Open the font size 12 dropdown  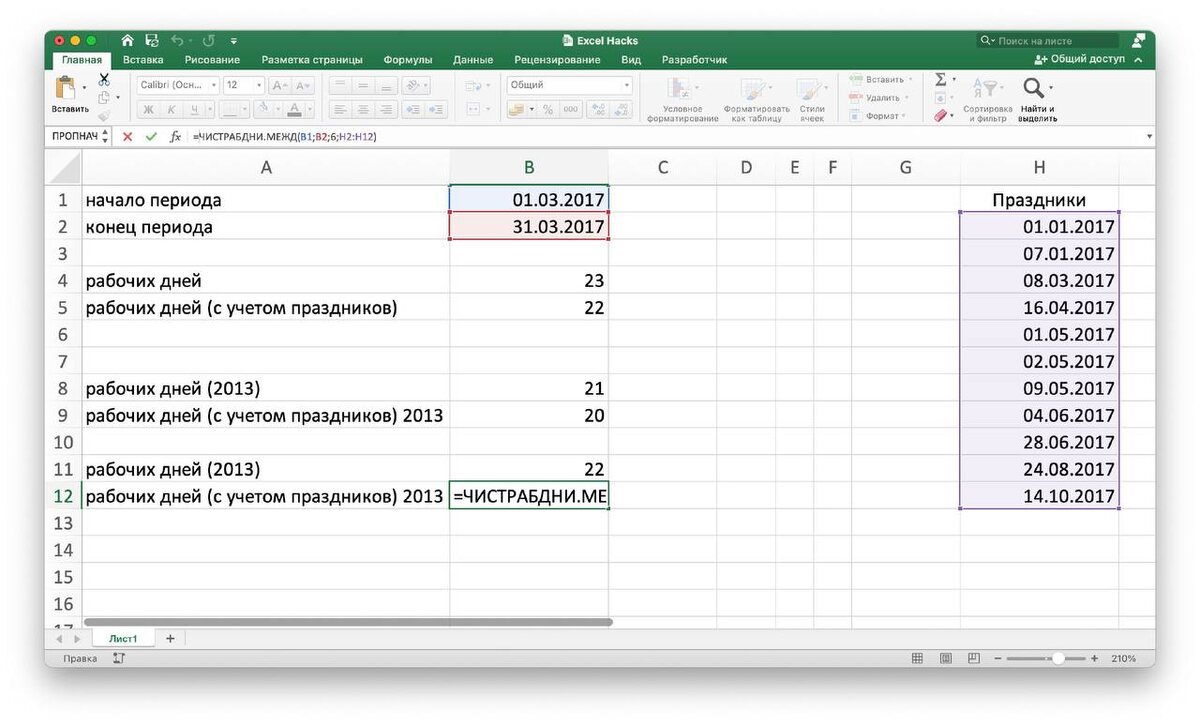coord(244,86)
